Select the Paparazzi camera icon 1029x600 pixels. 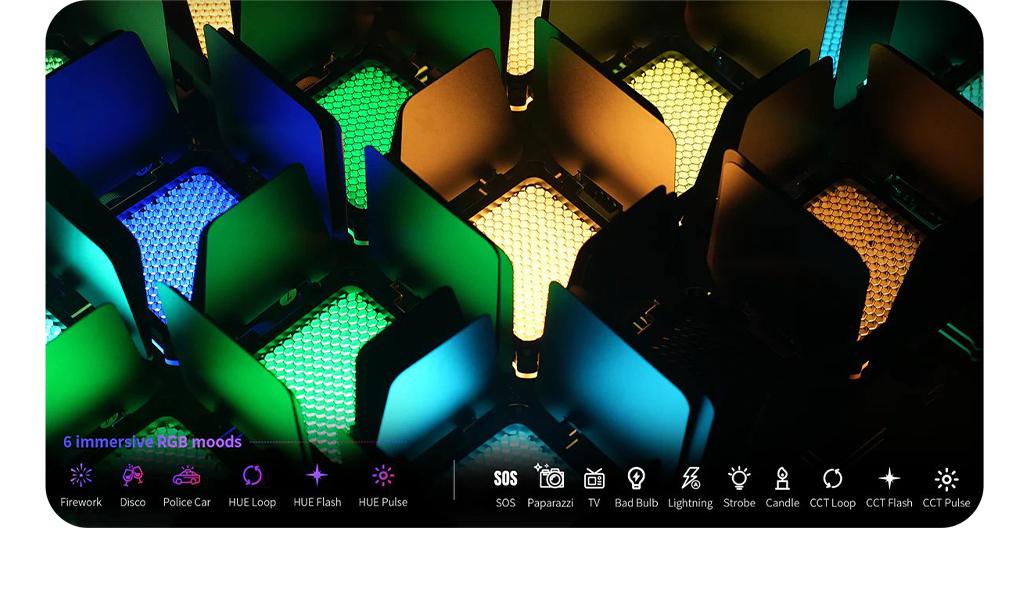click(550, 477)
